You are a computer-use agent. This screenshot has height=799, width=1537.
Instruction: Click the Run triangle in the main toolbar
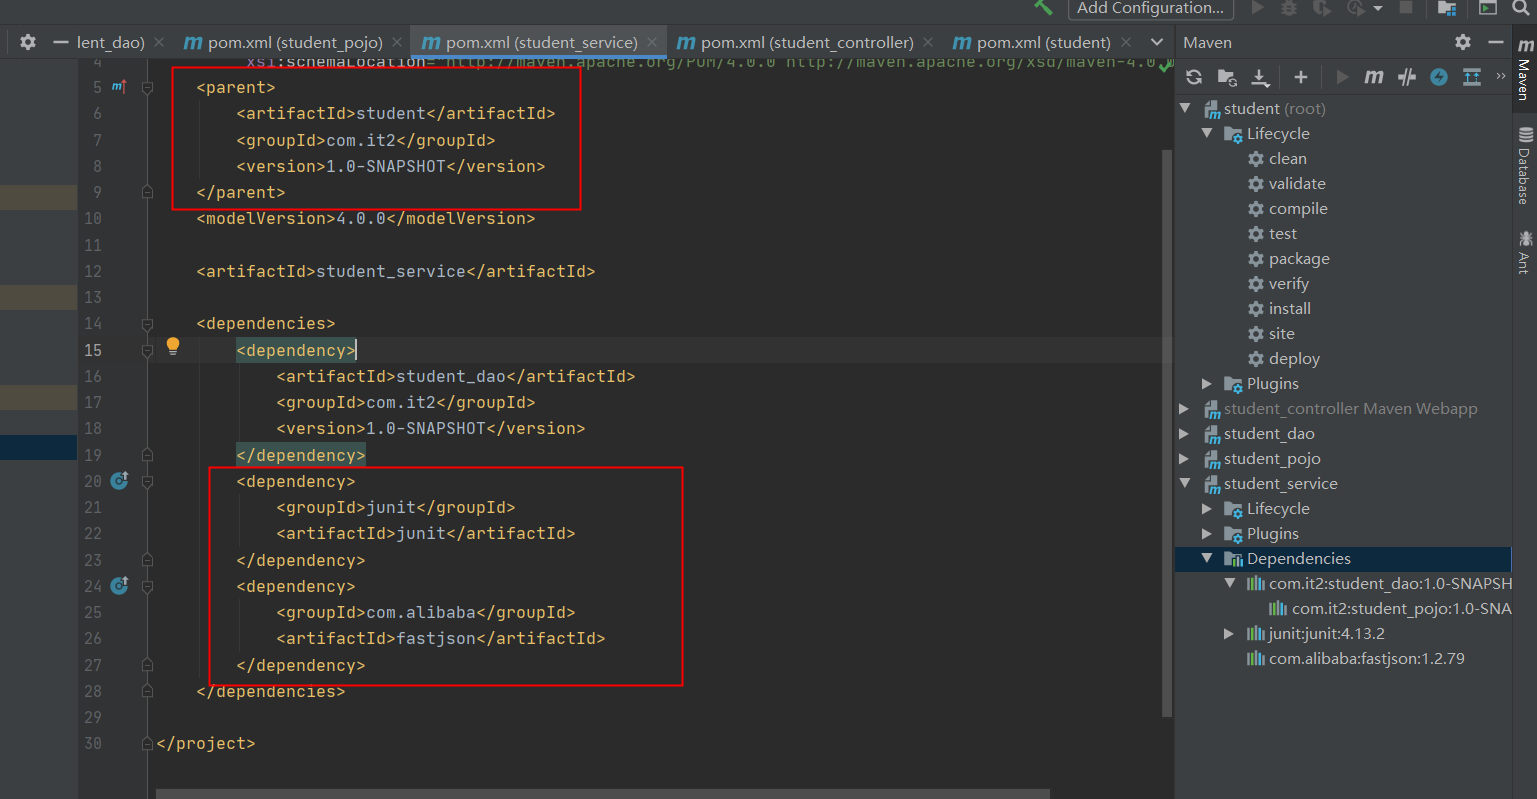coord(1258,7)
